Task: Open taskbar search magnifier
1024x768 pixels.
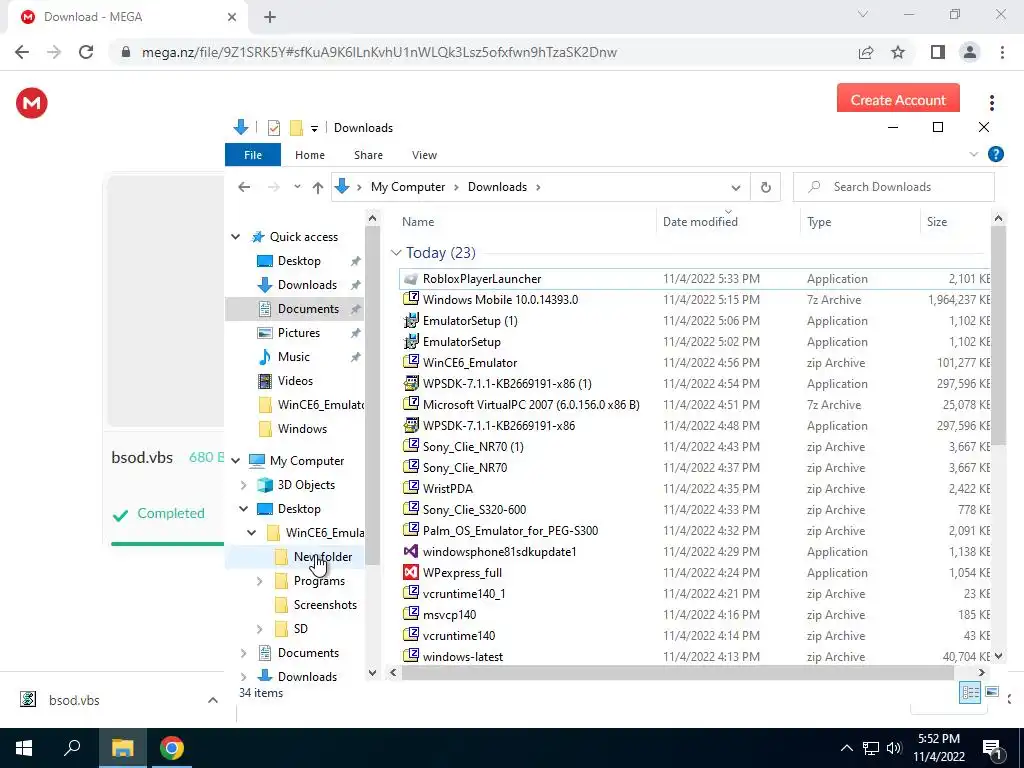Action: tap(72, 748)
